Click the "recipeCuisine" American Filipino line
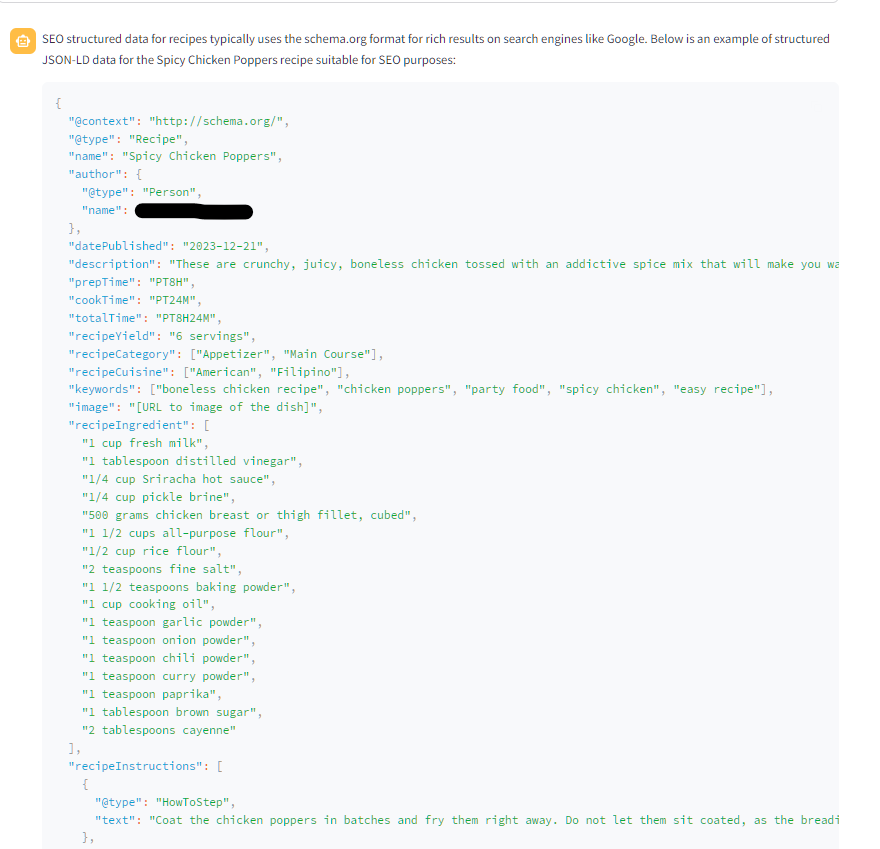 pos(208,372)
